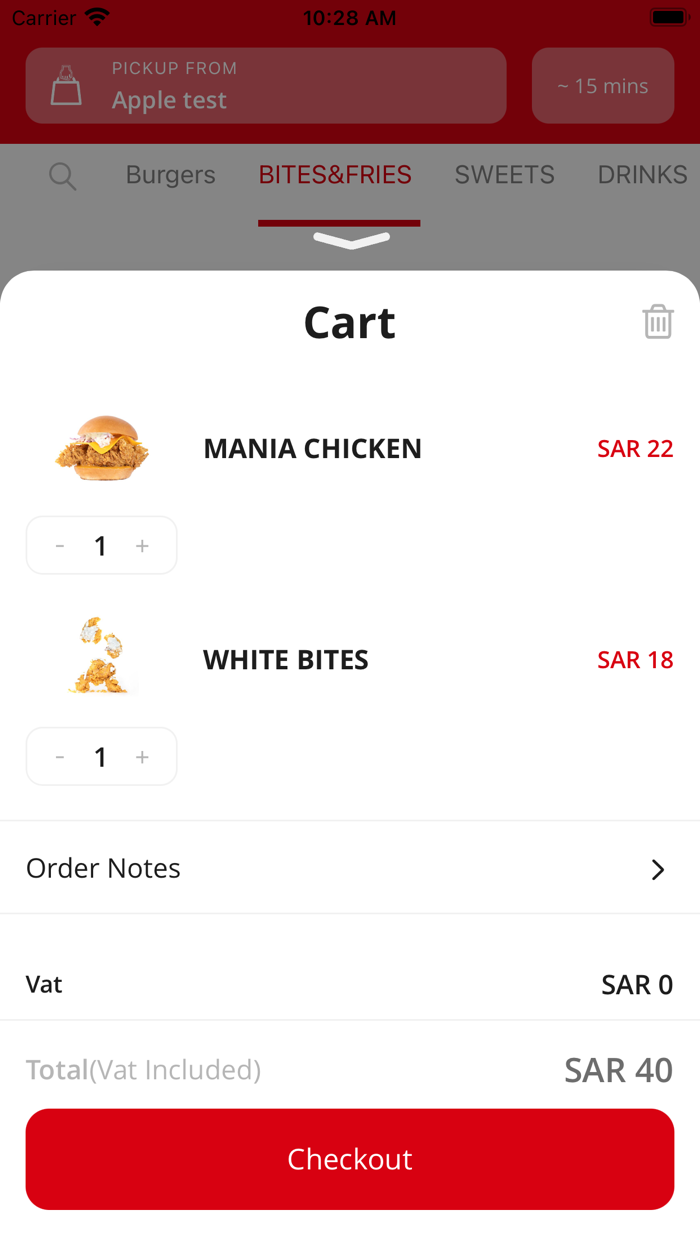The width and height of the screenshot is (700, 1244).
Task: Select the WHITE BITES product image
Action: pyautogui.click(x=101, y=655)
